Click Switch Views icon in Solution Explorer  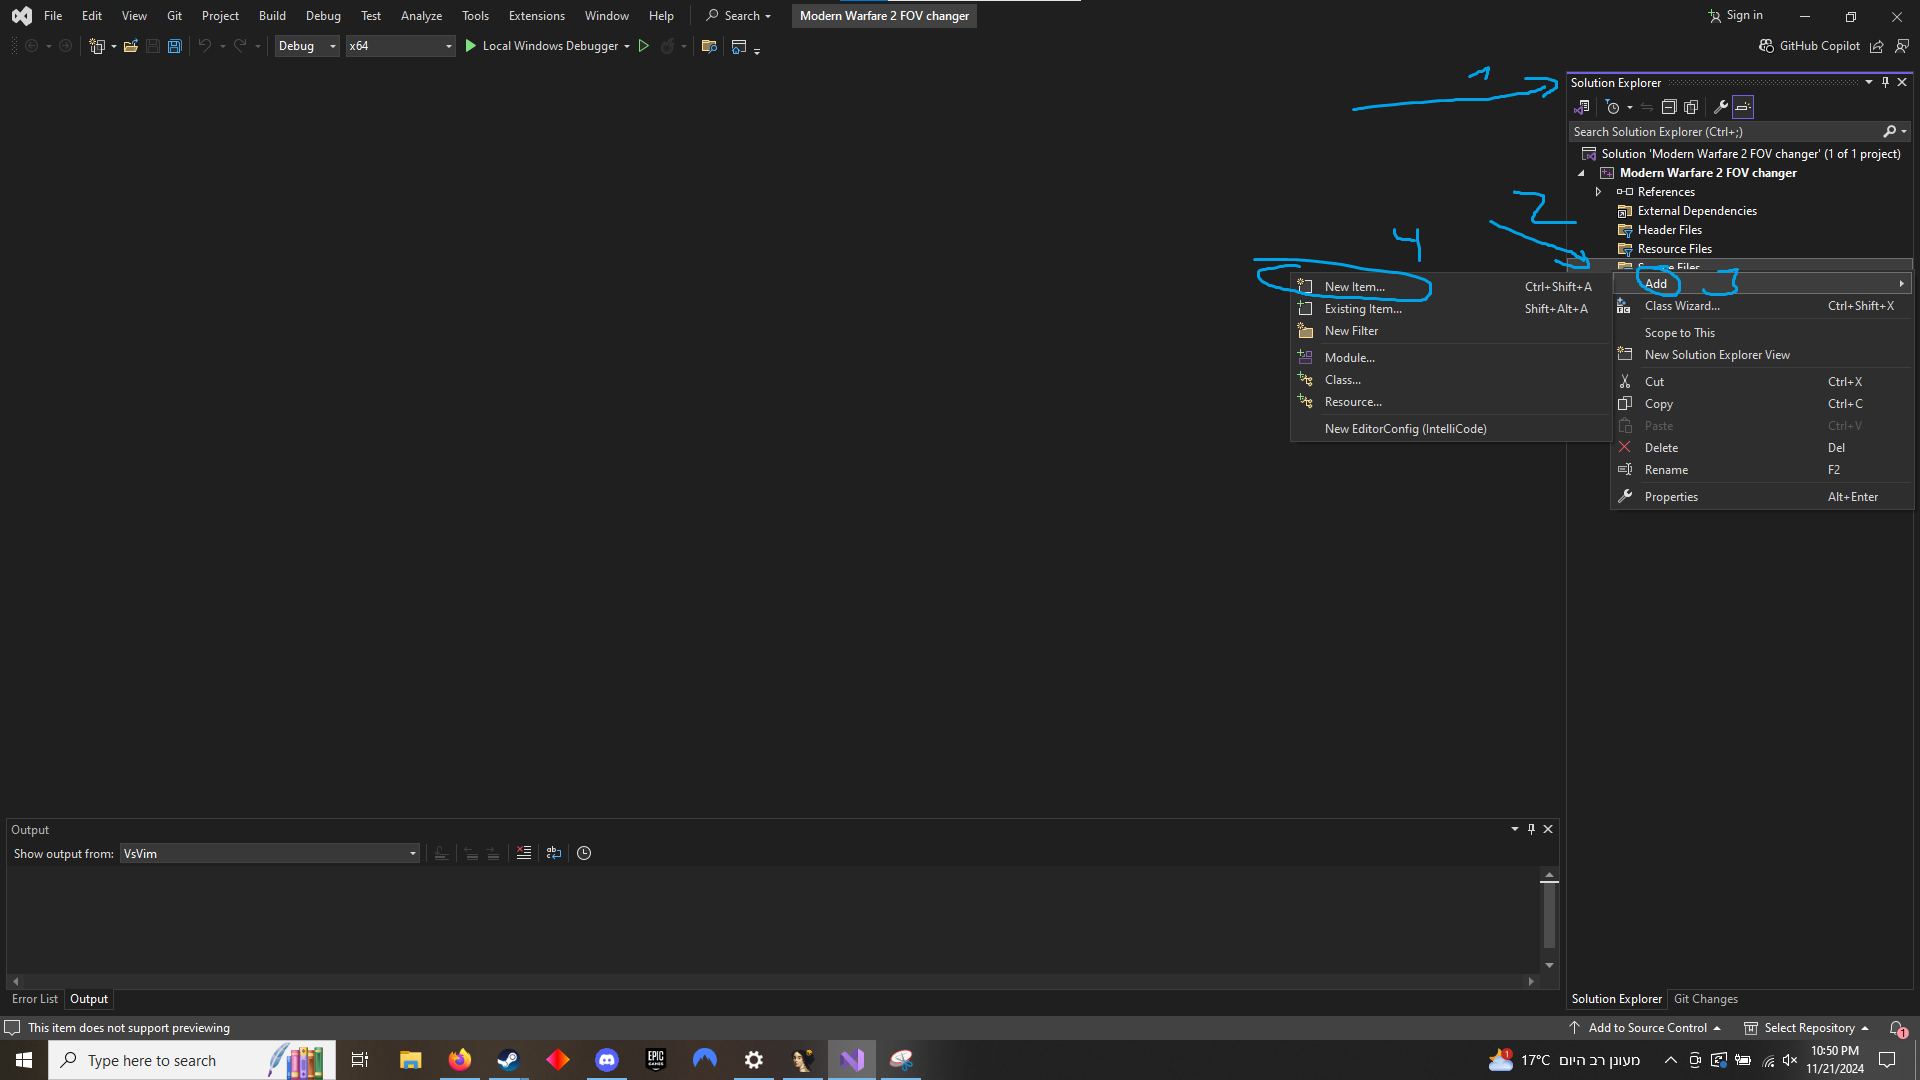(1582, 107)
